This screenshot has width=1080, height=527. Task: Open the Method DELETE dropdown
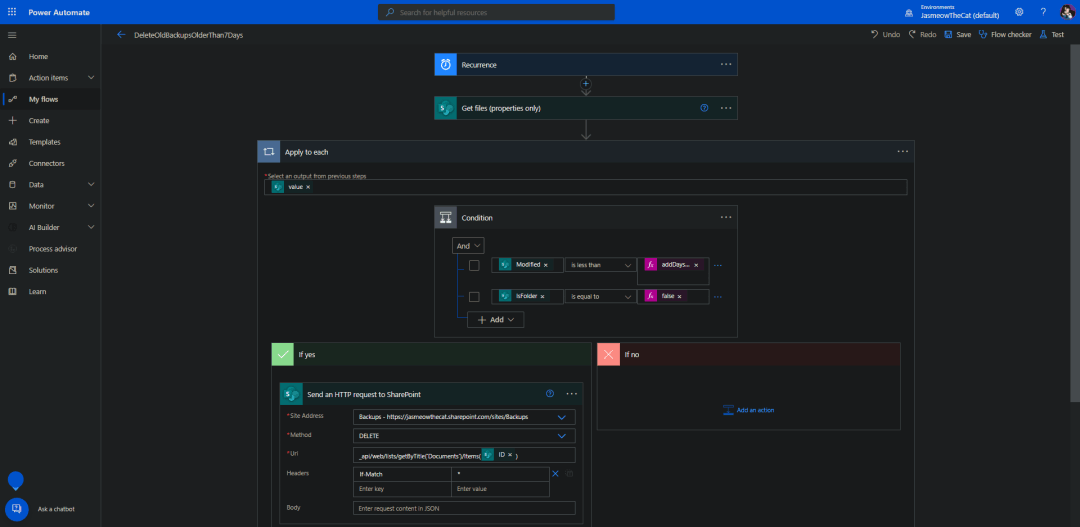(x=561, y=436)
